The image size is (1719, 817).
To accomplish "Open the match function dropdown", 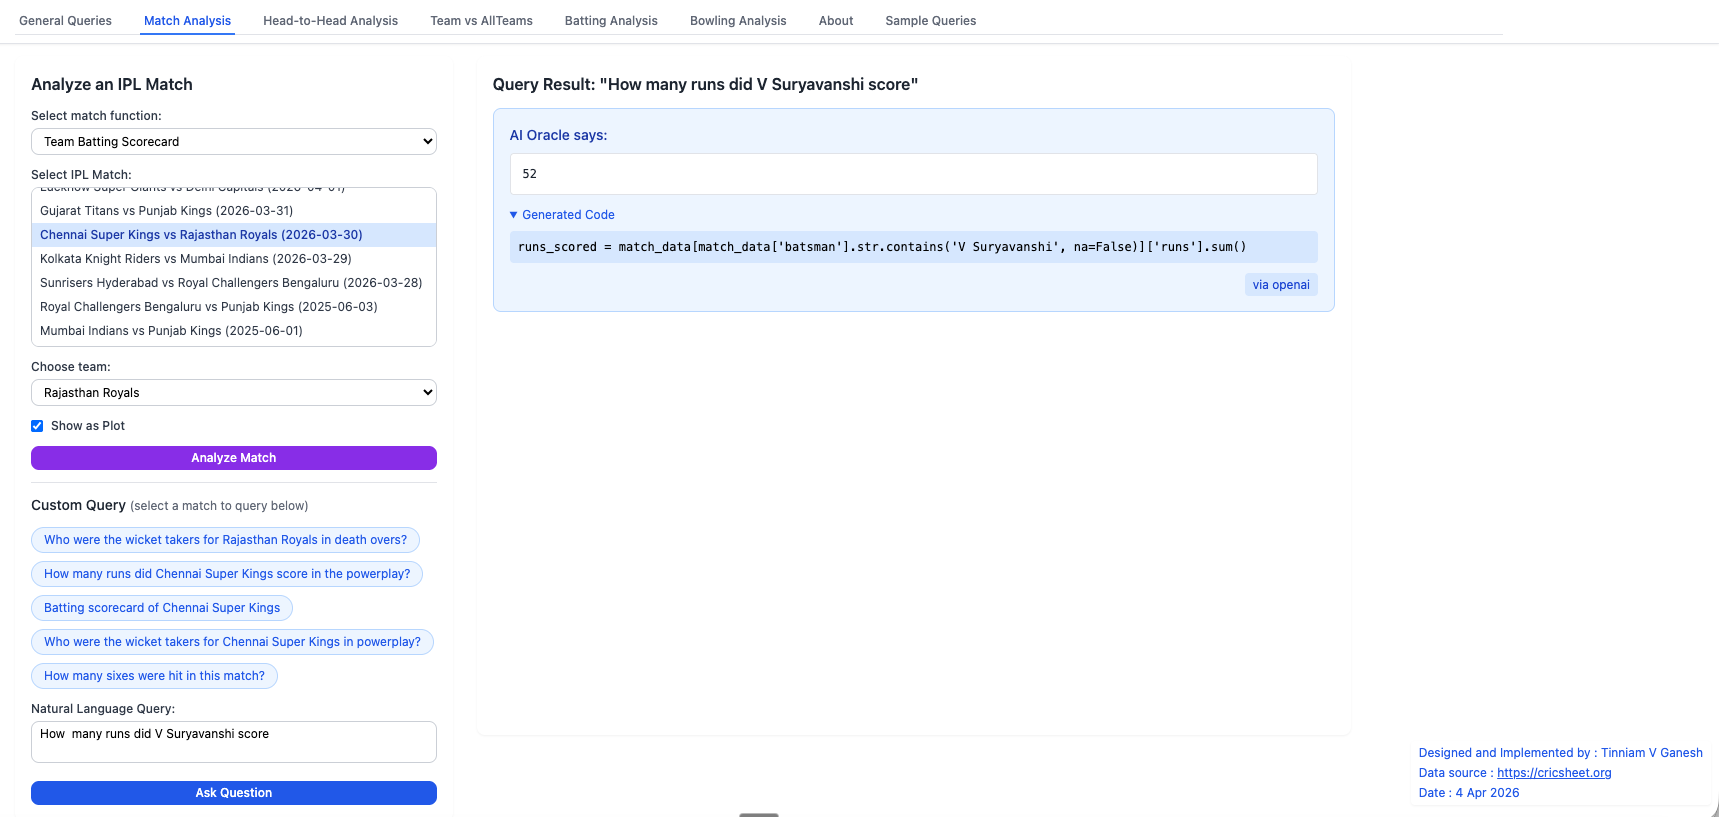I will 233,142.
